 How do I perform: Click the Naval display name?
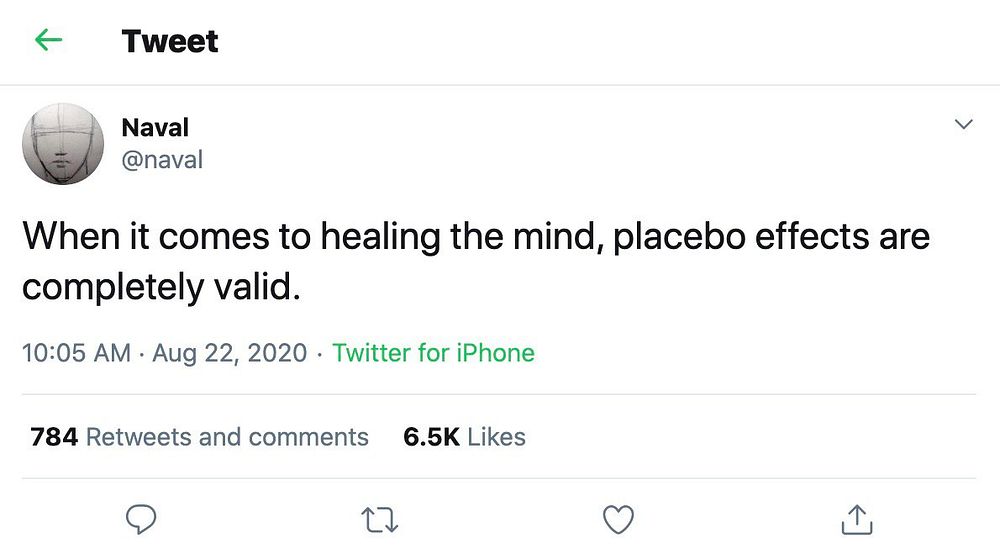[154, 127]
